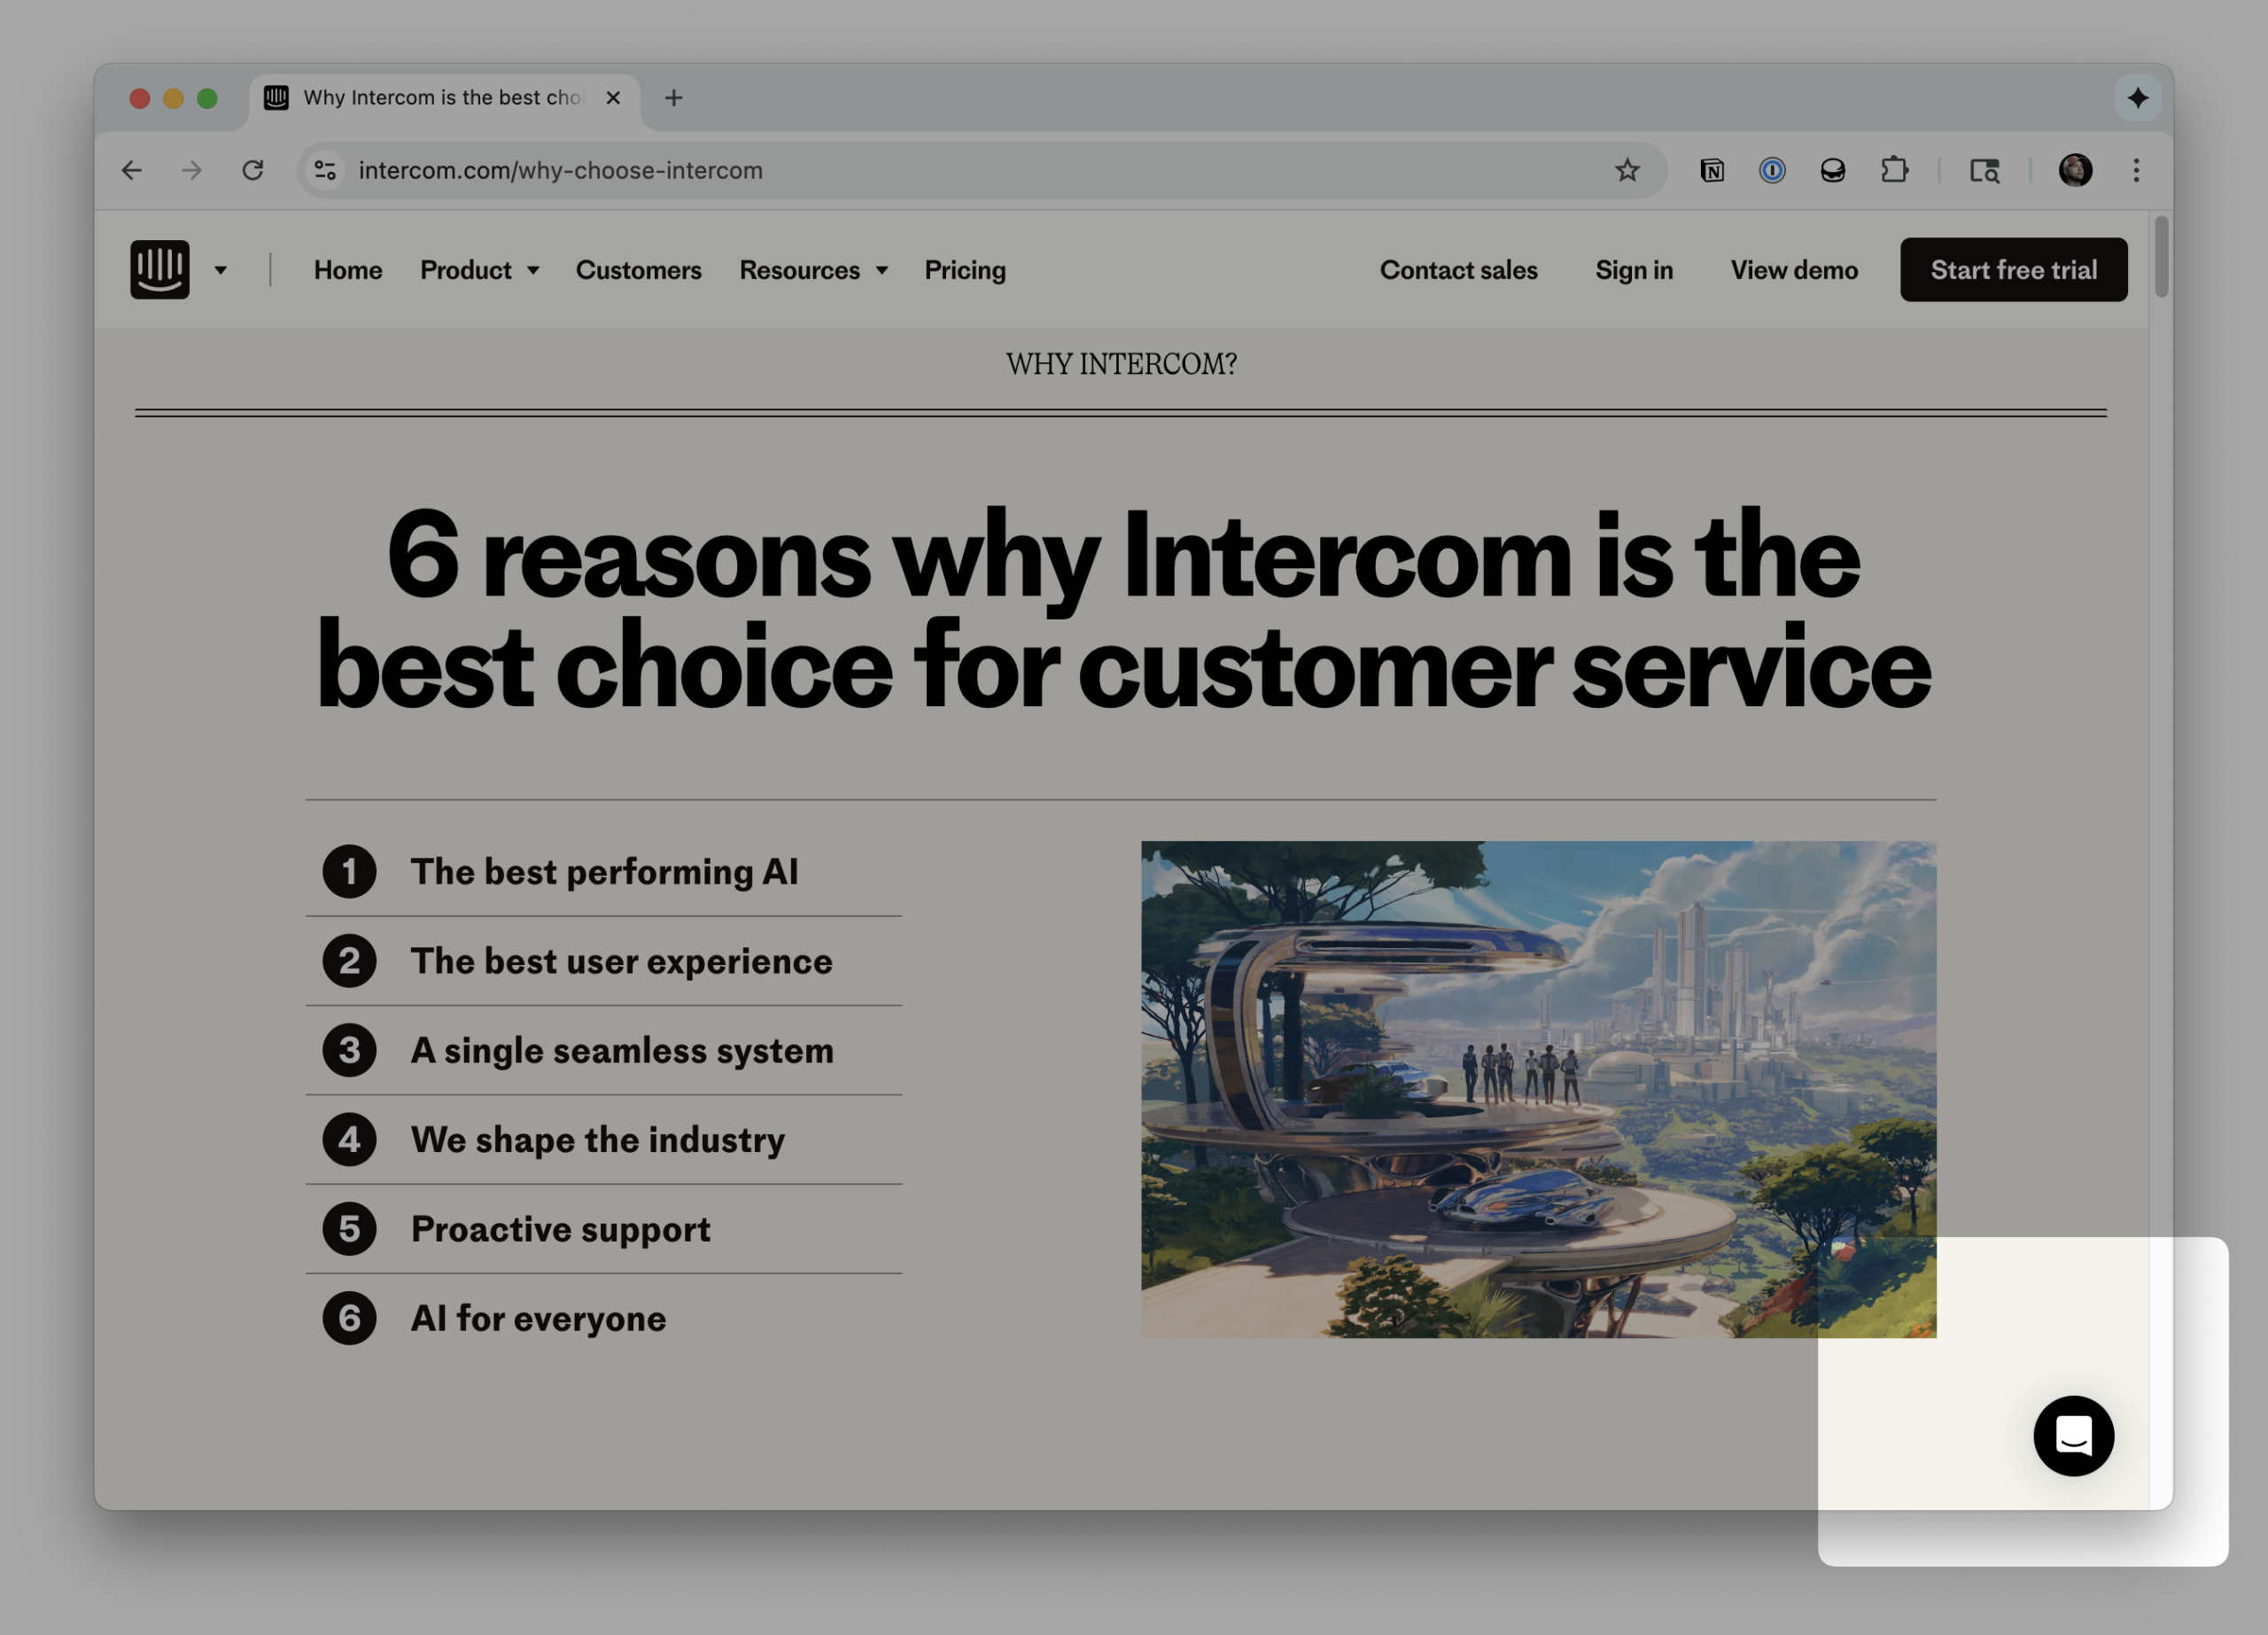Click the number 1 circle badge

[x=349, y=871]
